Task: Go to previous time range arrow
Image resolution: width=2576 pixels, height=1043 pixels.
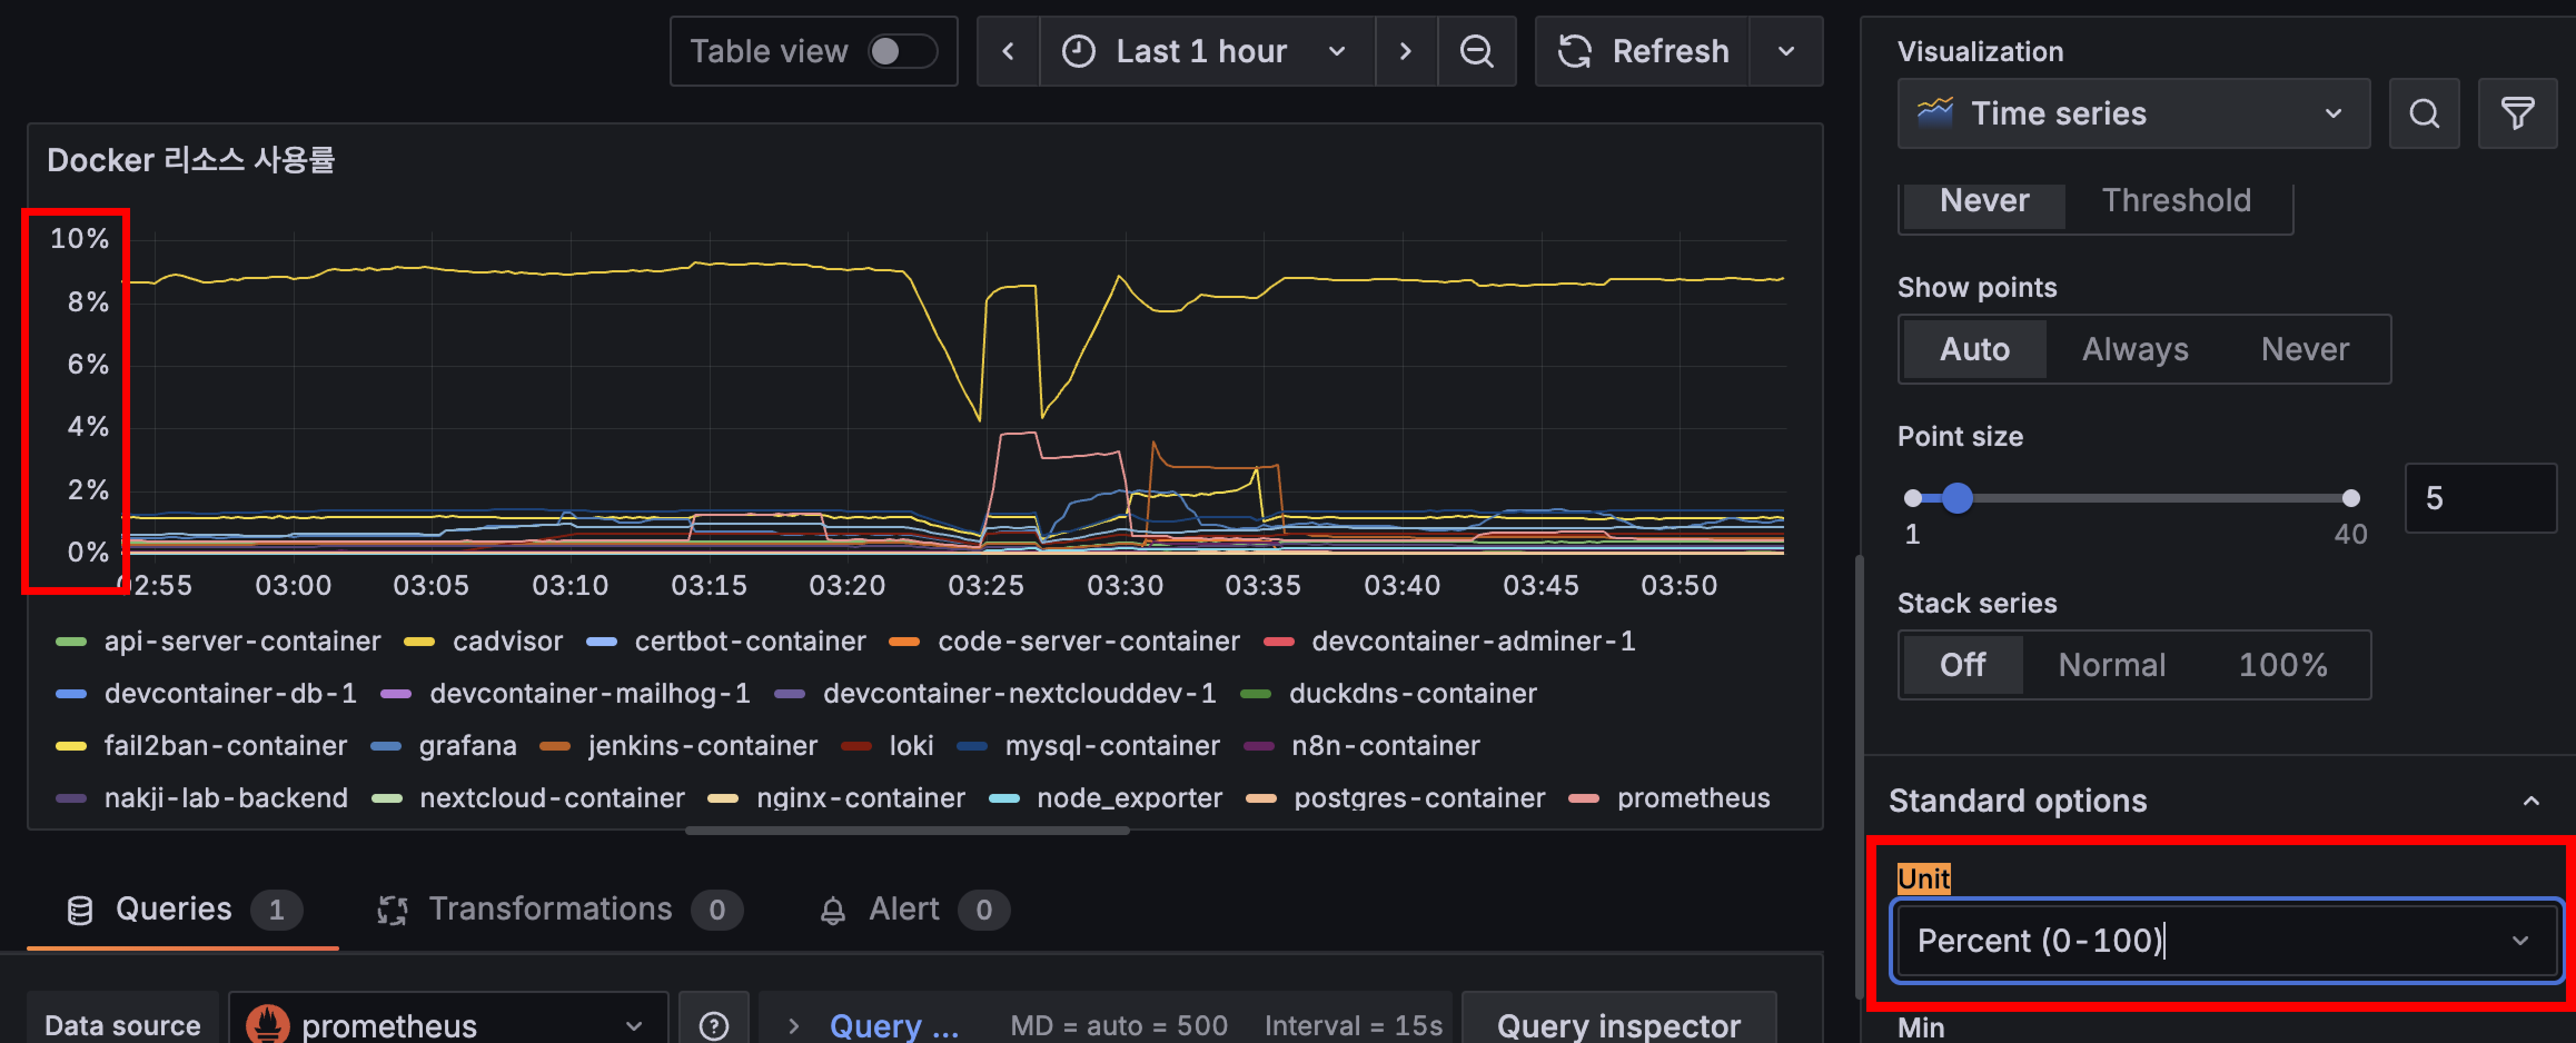Action: pos(1008,51)
